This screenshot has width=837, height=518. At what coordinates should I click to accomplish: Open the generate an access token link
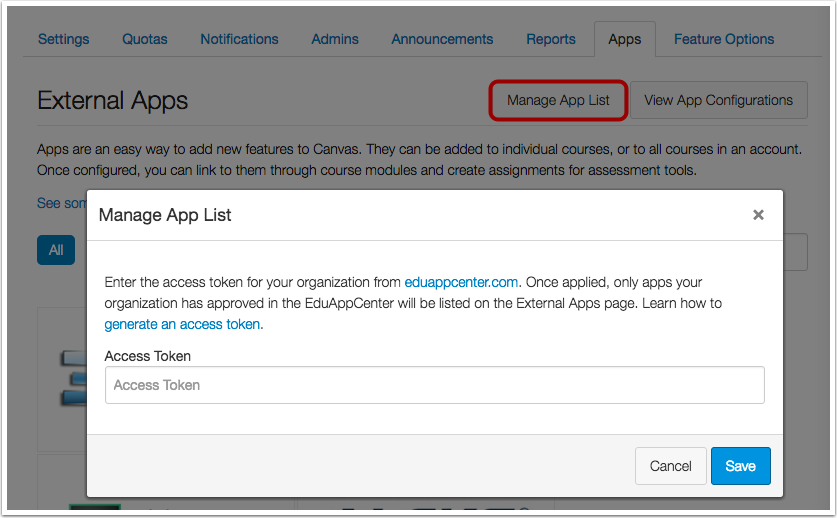[x=182, y=324]
